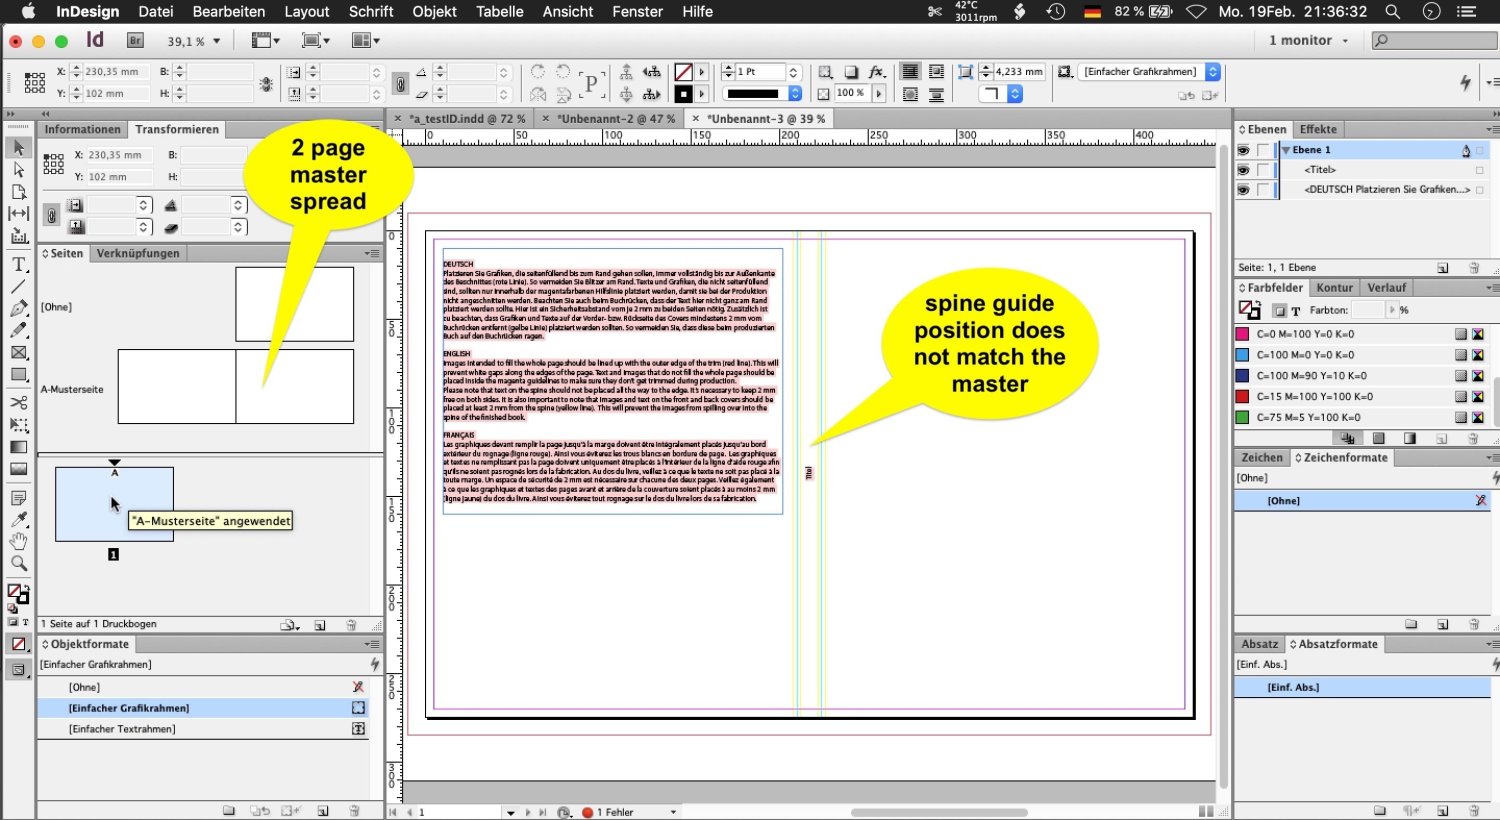The width and height of the screenshot is (1500, 820).
Task: Click the trash icon in the Ebenen panel
Action: [x=1473, y=268]
